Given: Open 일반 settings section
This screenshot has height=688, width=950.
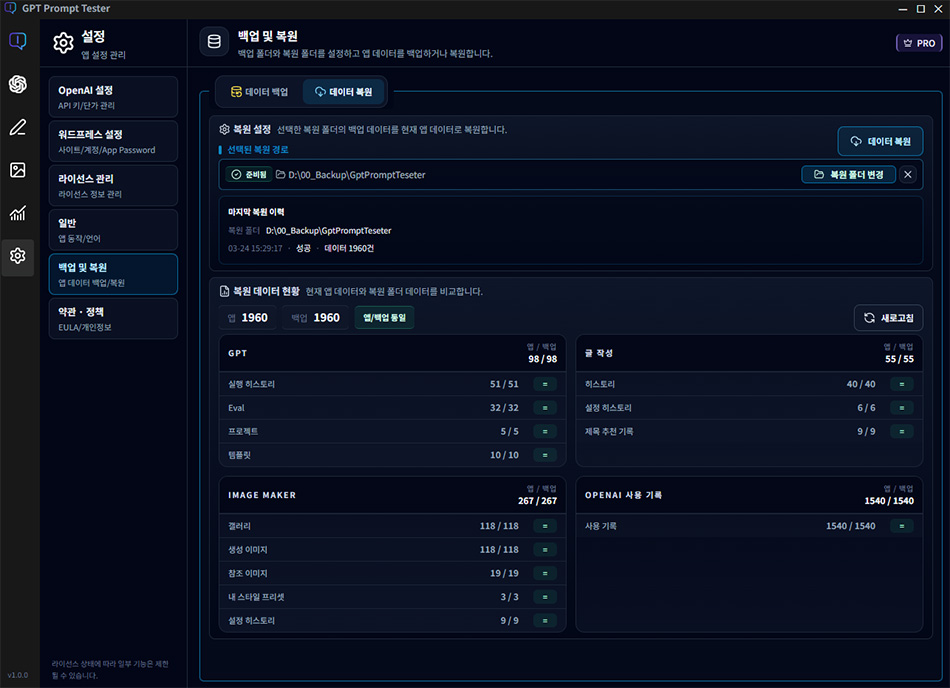Looking at the screenshot, I should point(112,229).
